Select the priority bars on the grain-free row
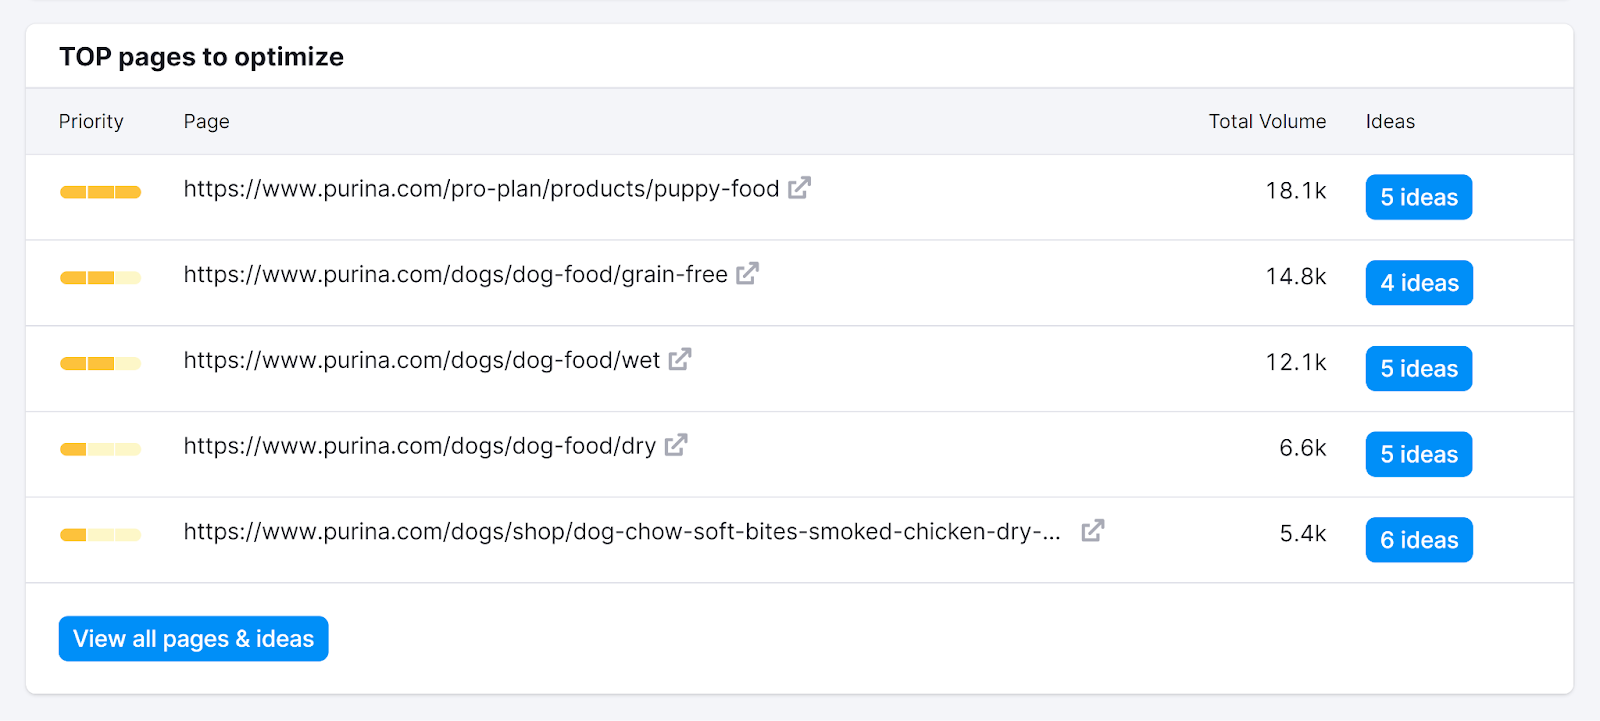Screen dimensions: 1600x721 pos(100,276)
